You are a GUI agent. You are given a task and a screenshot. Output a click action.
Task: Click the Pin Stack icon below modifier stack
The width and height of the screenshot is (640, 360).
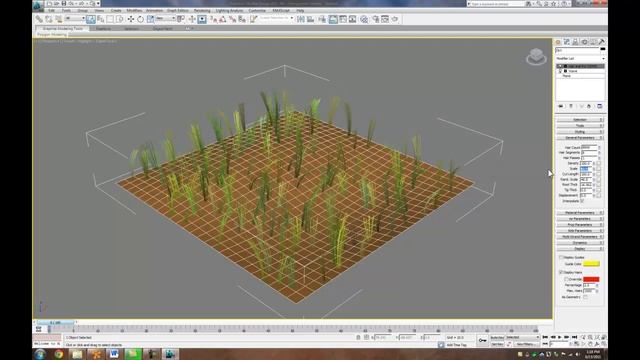561,106
